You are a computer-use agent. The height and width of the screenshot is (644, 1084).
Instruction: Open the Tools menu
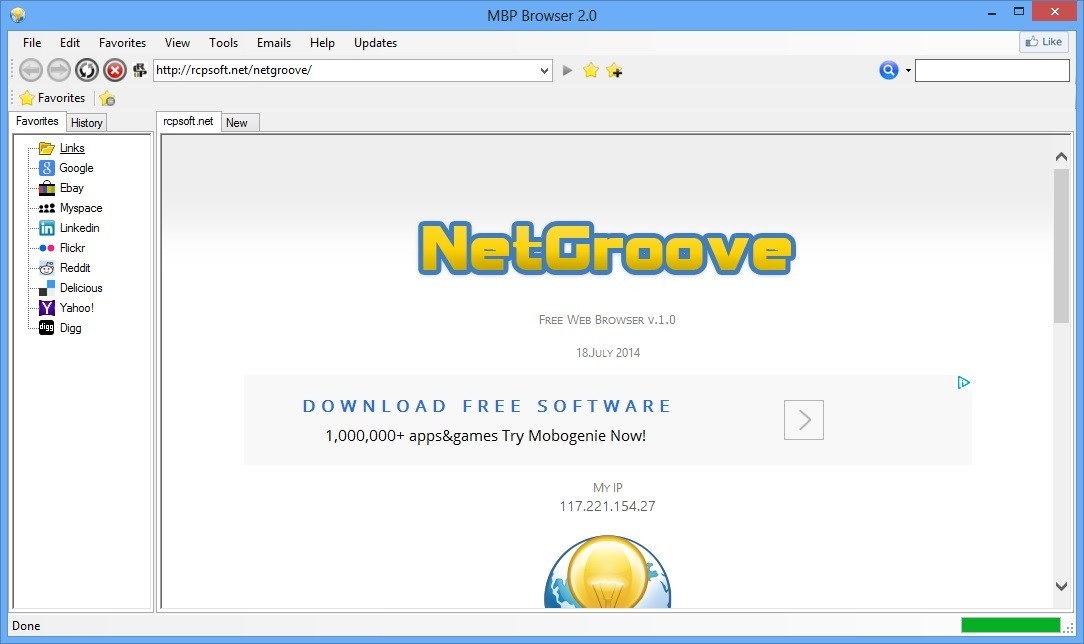(x=223, y=43)
